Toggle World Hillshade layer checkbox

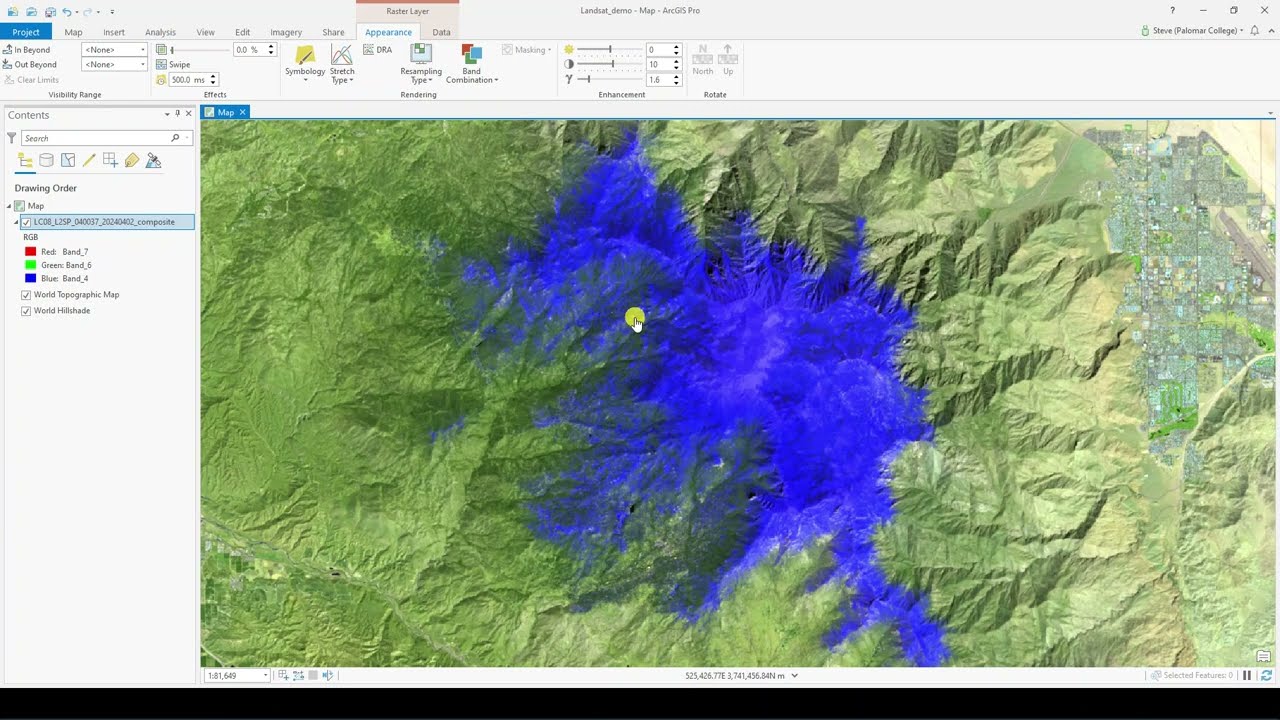pyautogui.click(x=26, y=311)
